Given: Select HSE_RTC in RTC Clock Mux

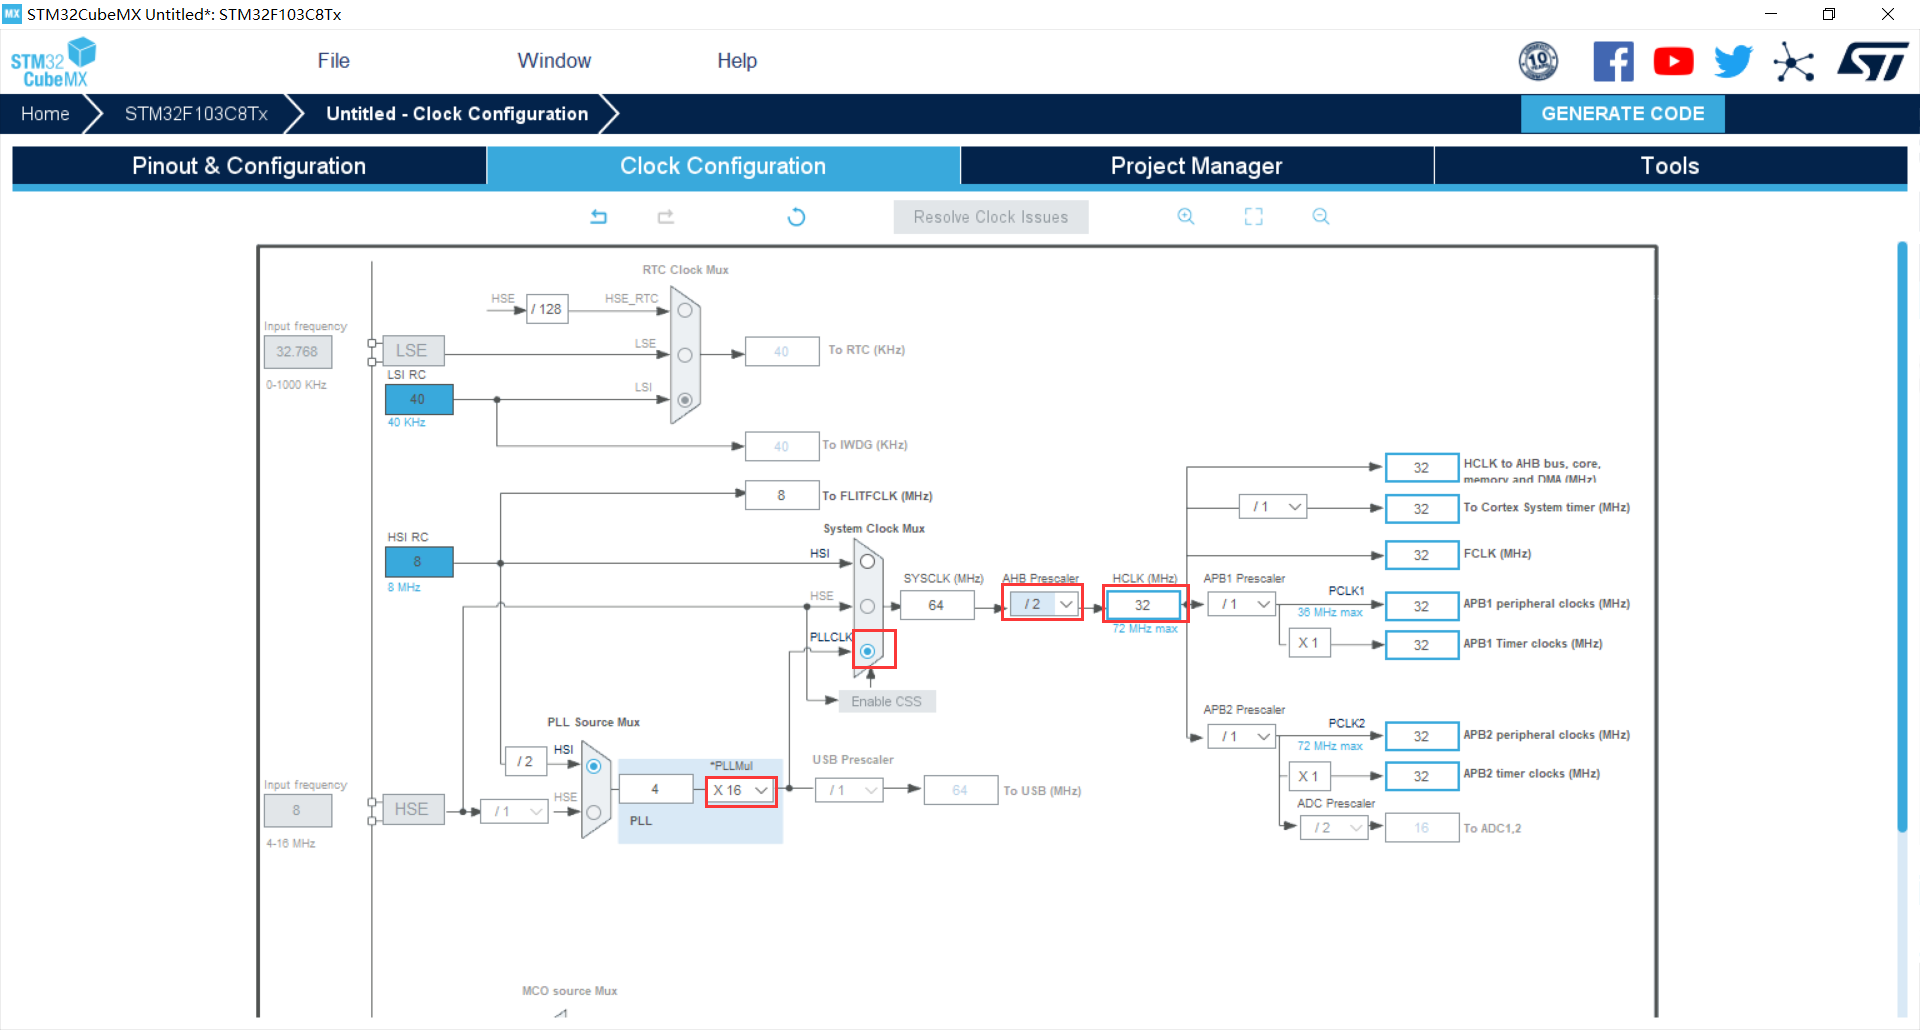Looking at the screenshot, I should [685, 310].
